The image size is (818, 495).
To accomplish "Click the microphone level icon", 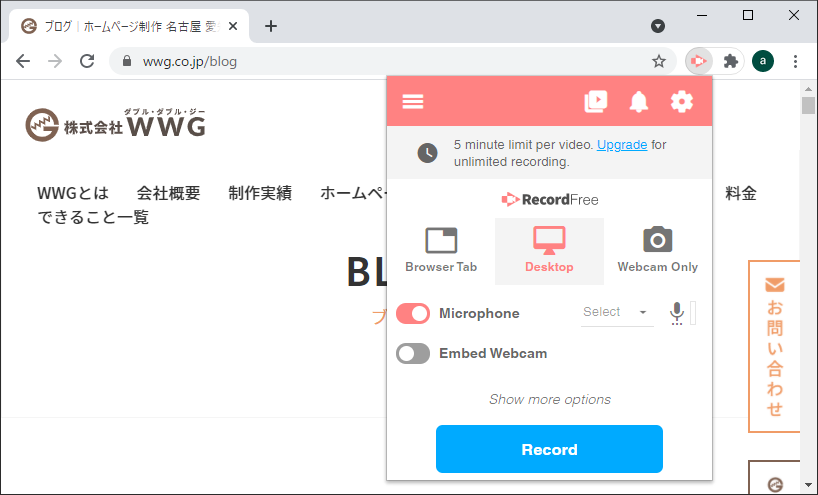I will click(x=677, y=313).
